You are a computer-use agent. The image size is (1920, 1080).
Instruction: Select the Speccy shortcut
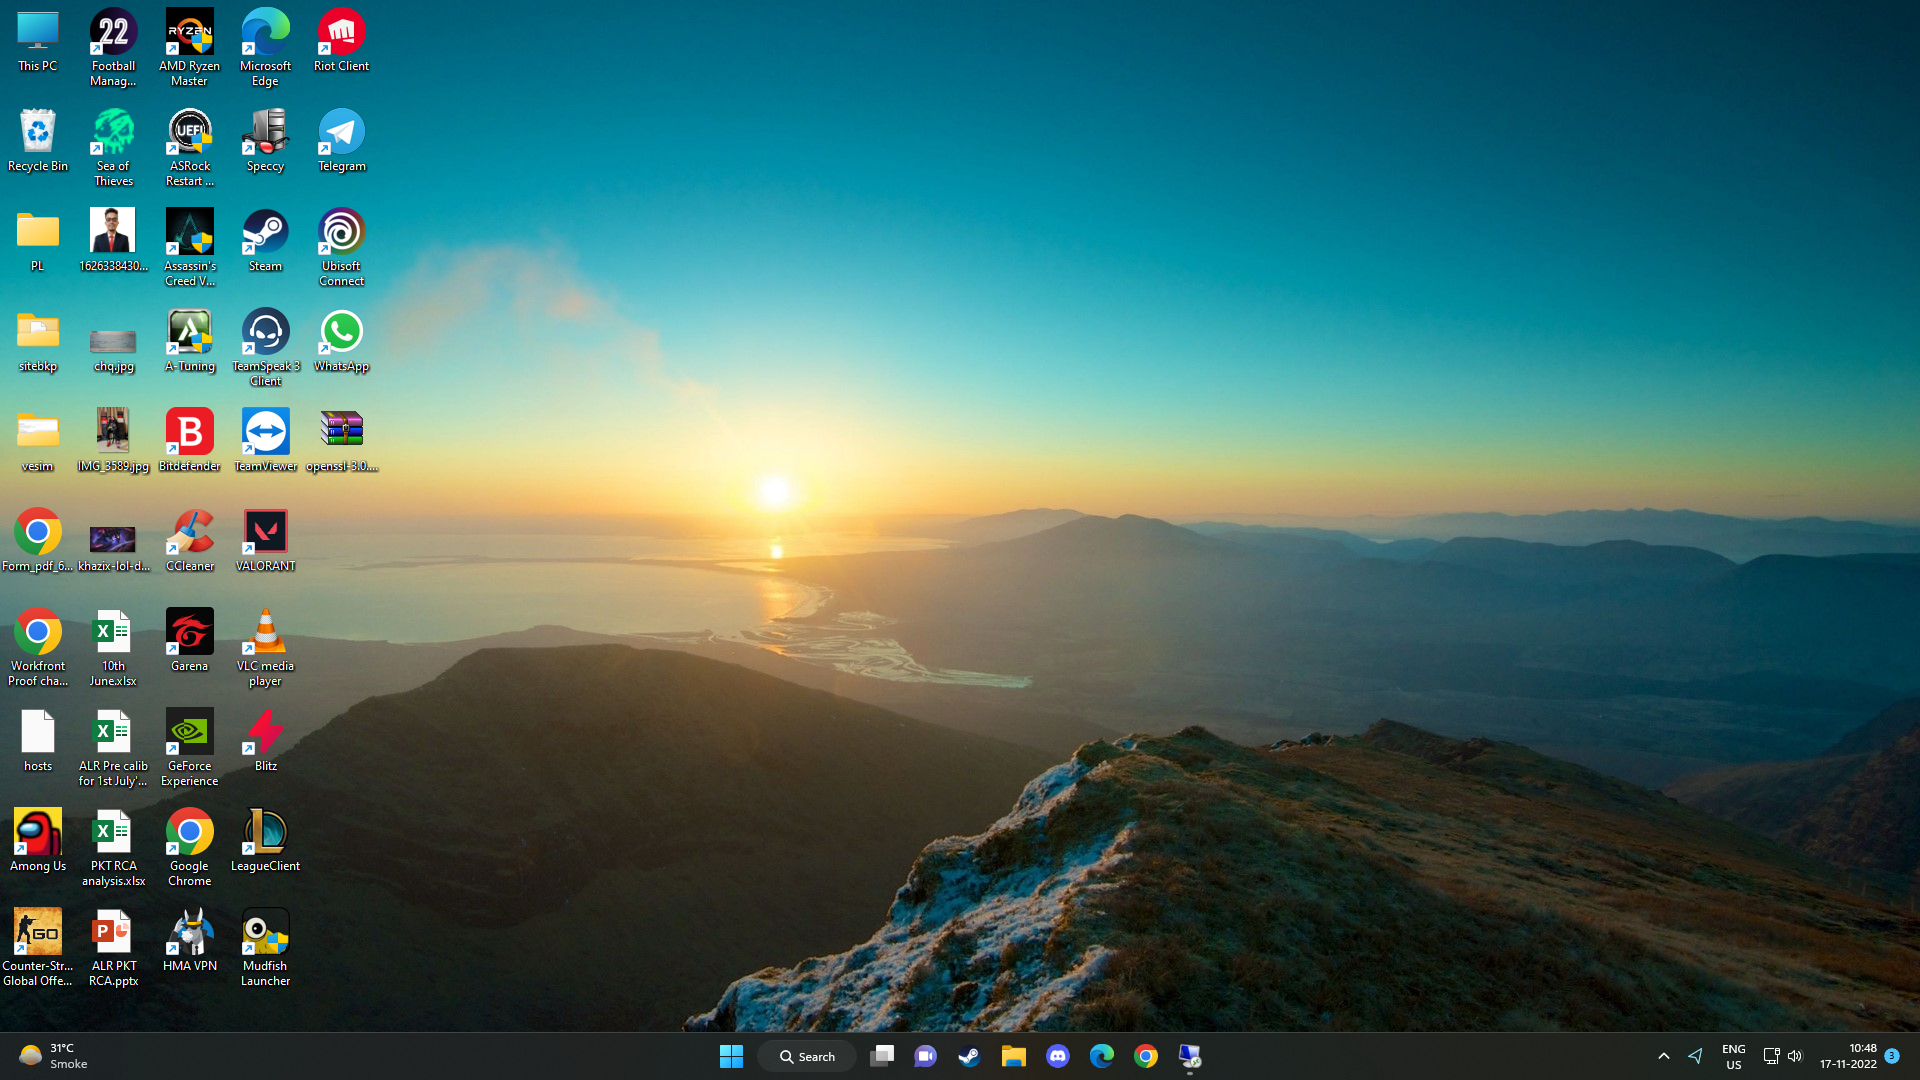[x=265, y=142]
